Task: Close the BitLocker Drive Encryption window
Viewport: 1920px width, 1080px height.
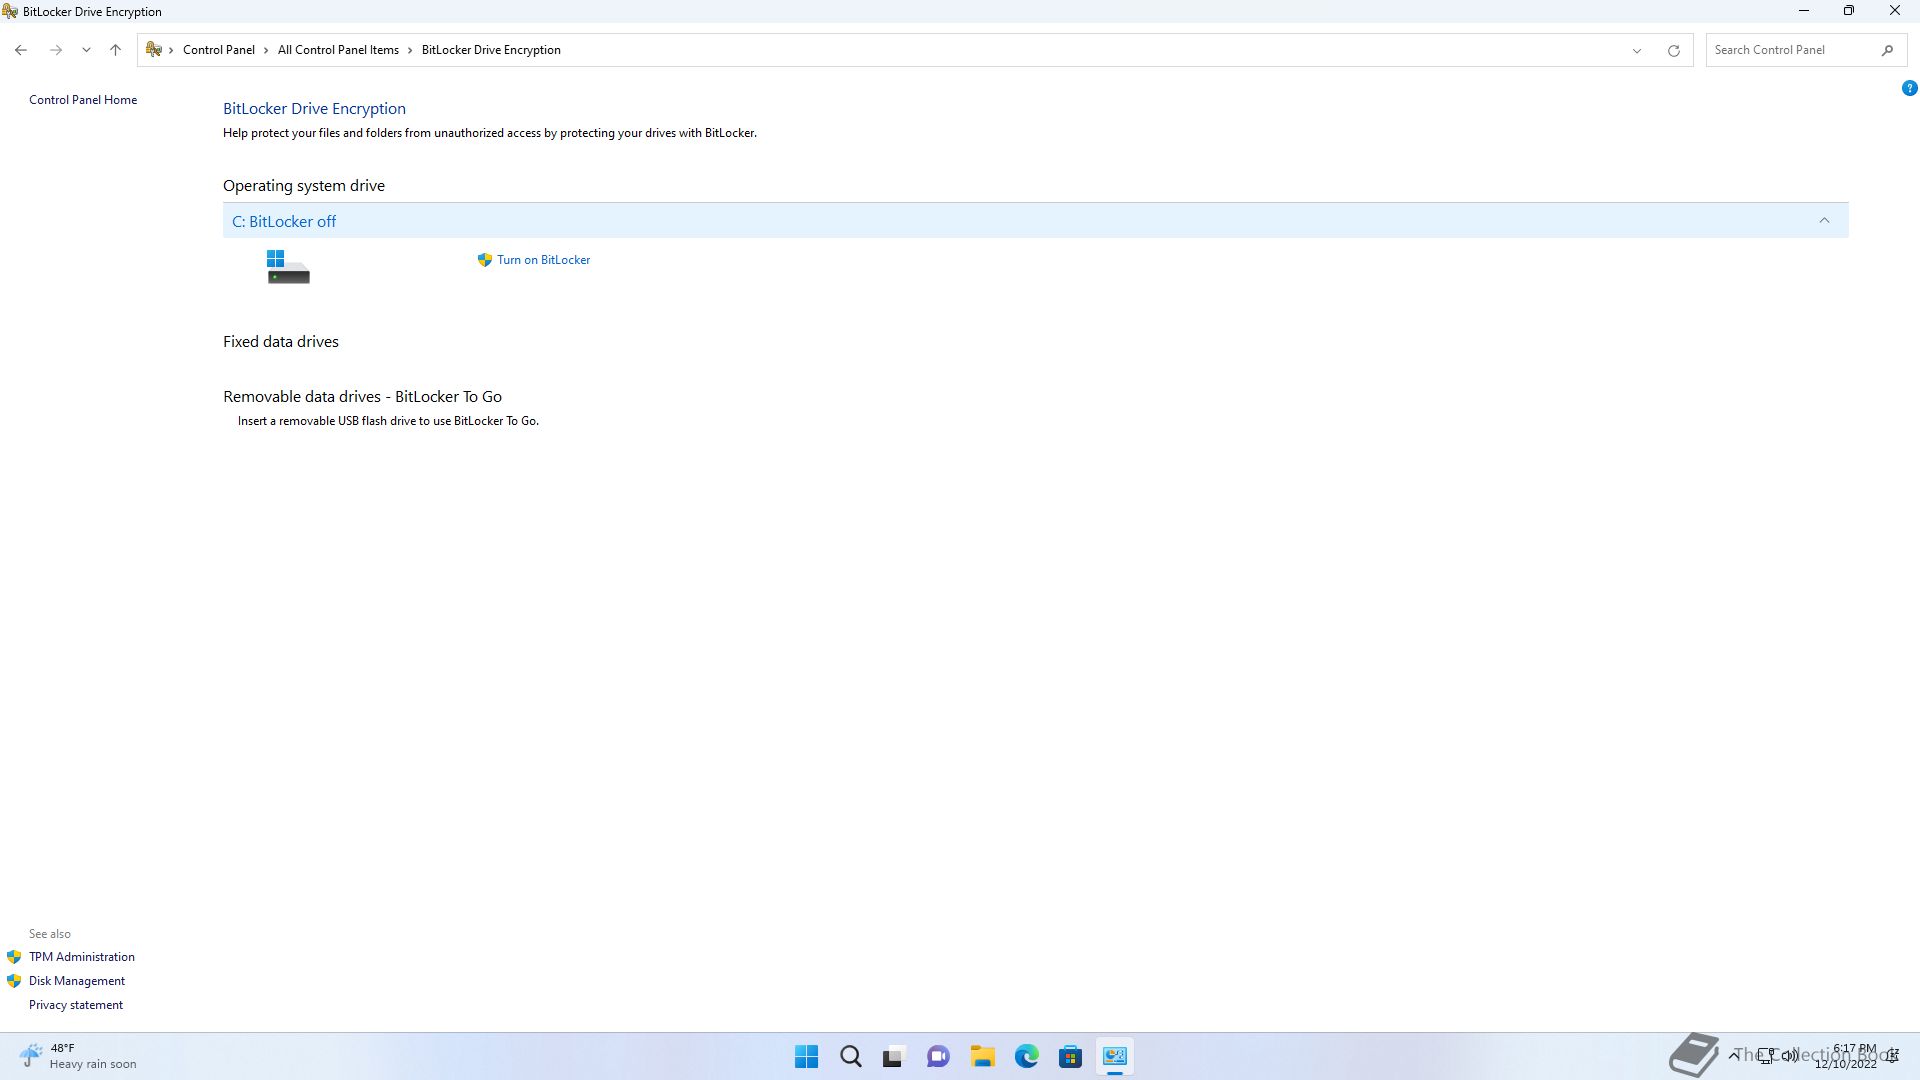Action: coord(1895,11)
